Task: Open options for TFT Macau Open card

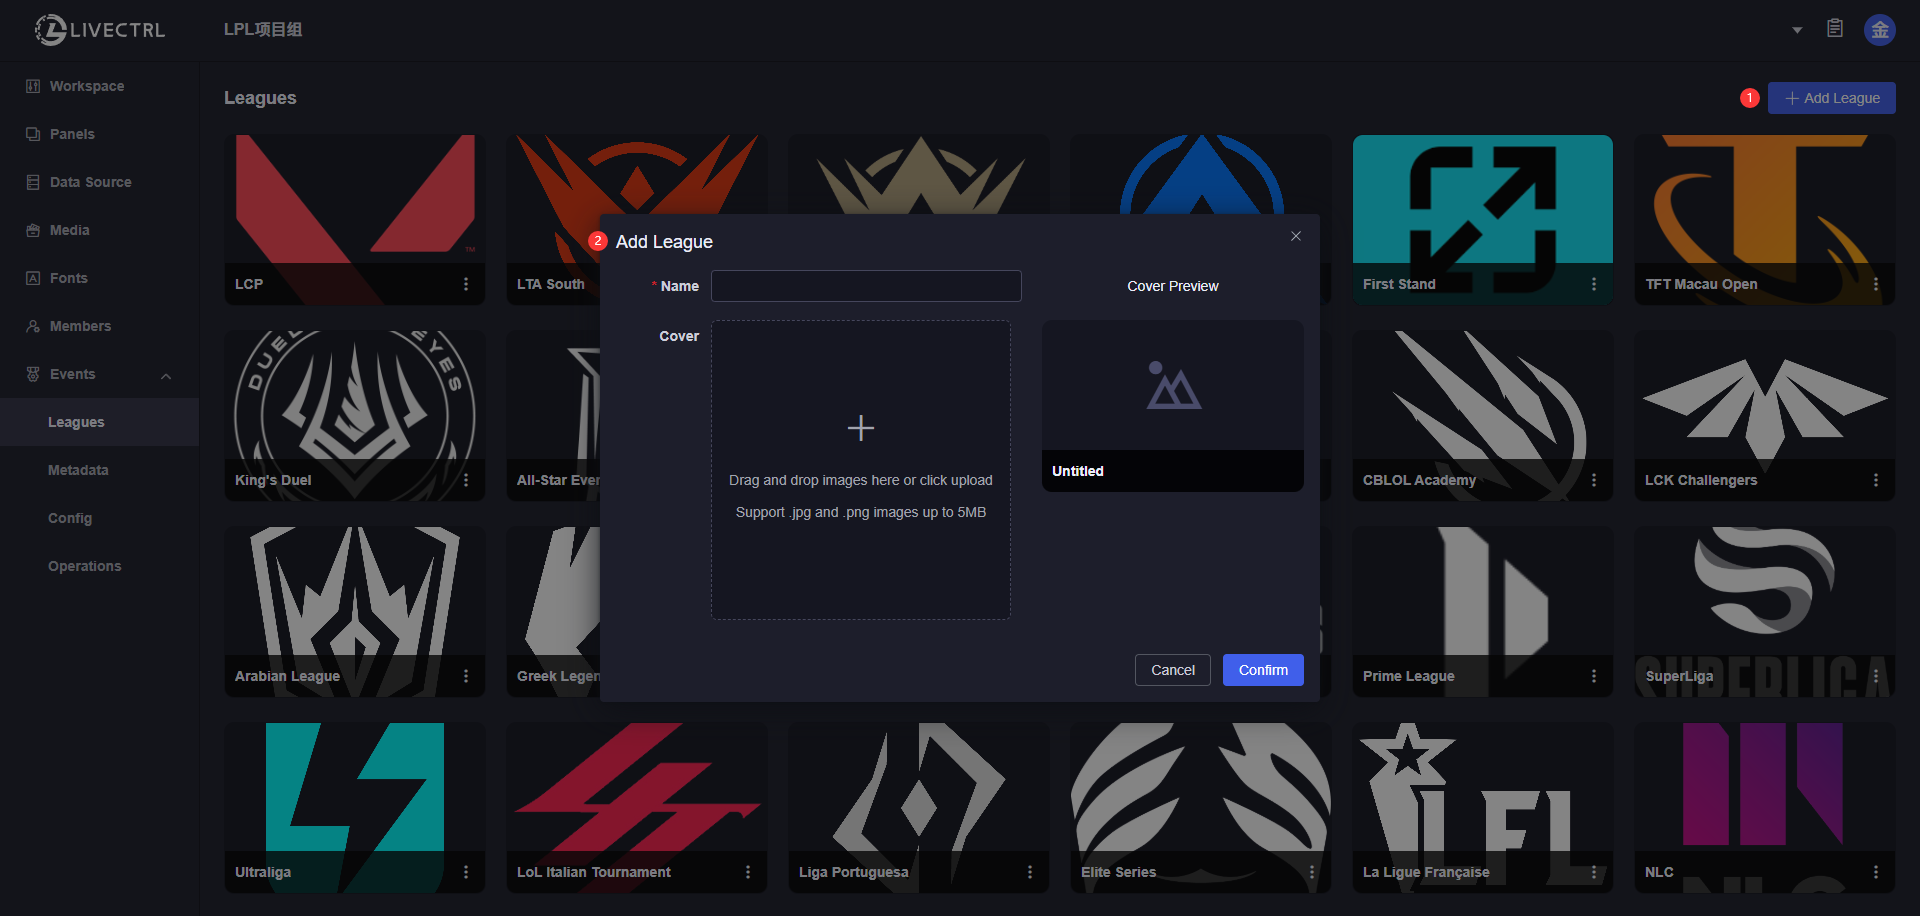Action: point(1876,284)
